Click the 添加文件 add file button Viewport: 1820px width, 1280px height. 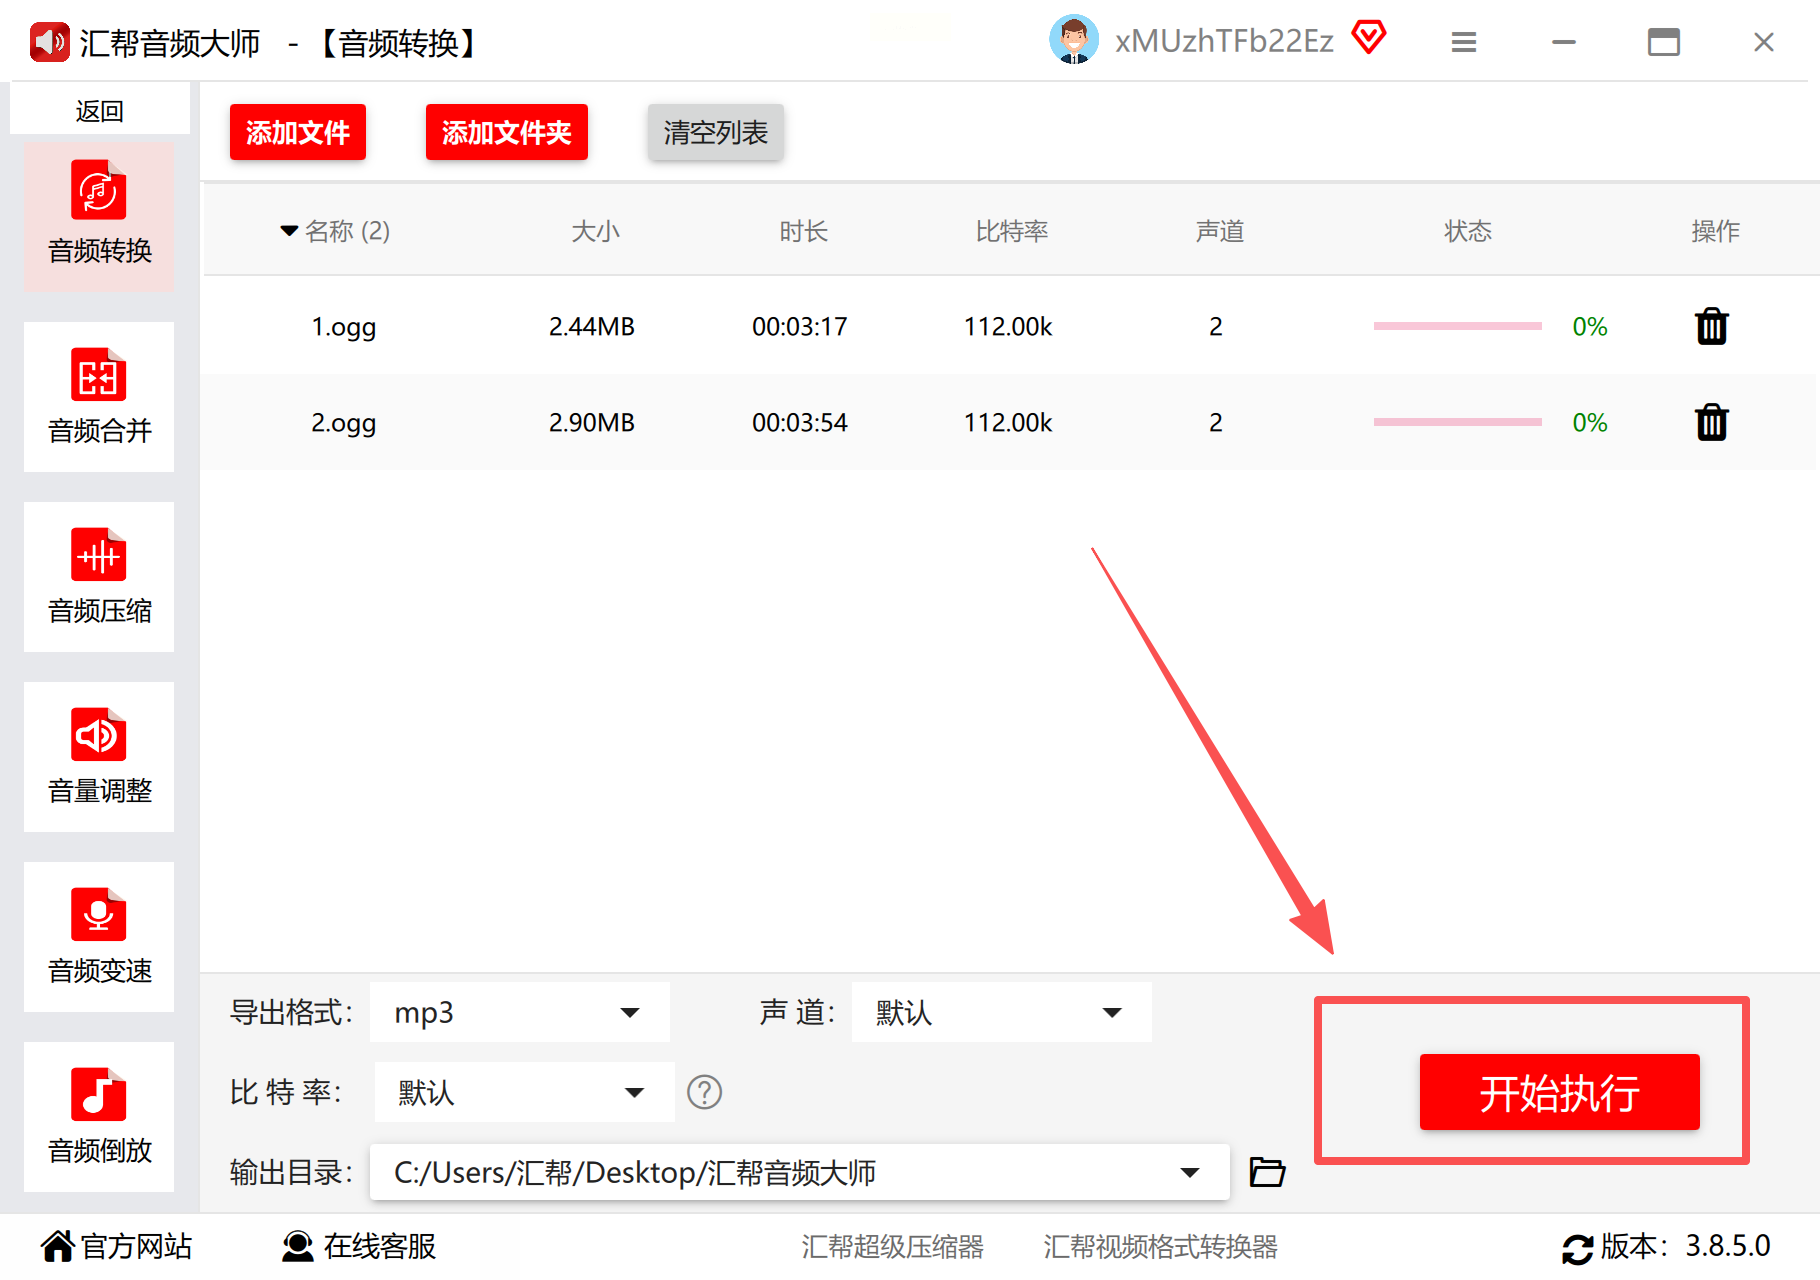pos(298,132)
